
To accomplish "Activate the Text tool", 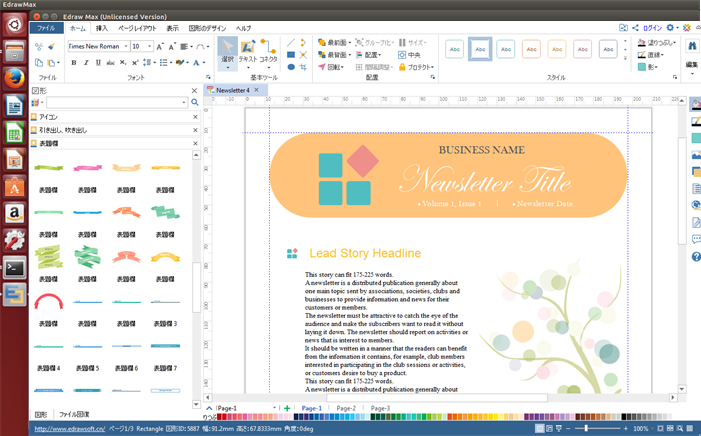I will coord(247,52).
